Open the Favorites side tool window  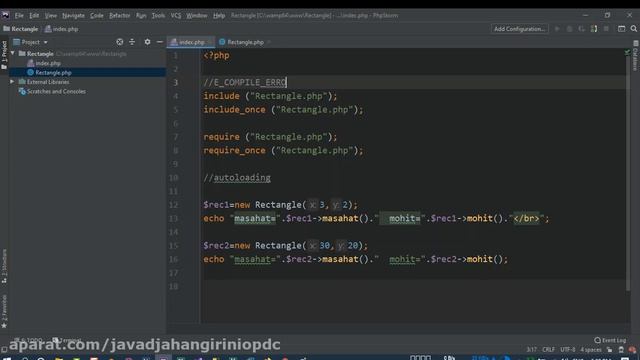[x=4, y=311]
